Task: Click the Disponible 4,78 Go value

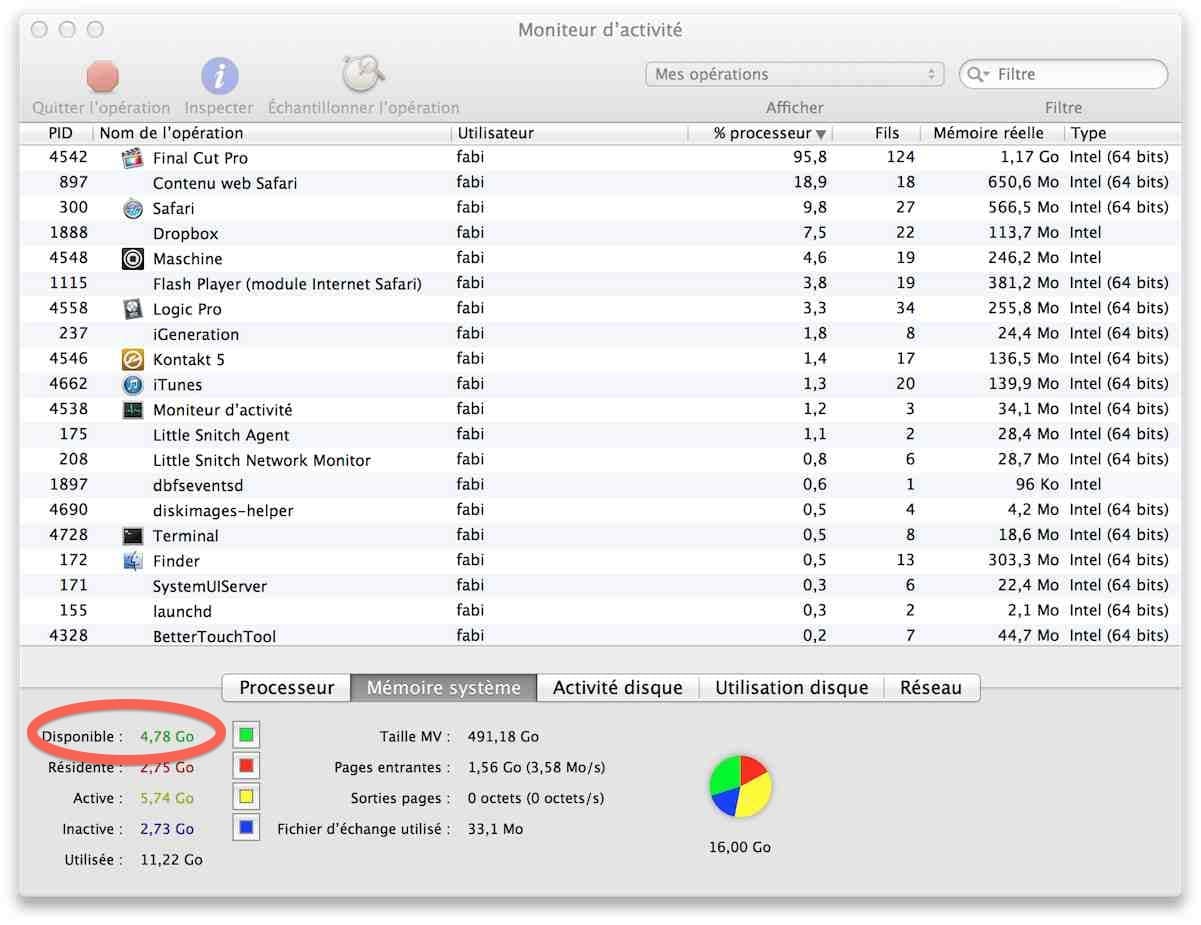Action: [x=167, y=737]
